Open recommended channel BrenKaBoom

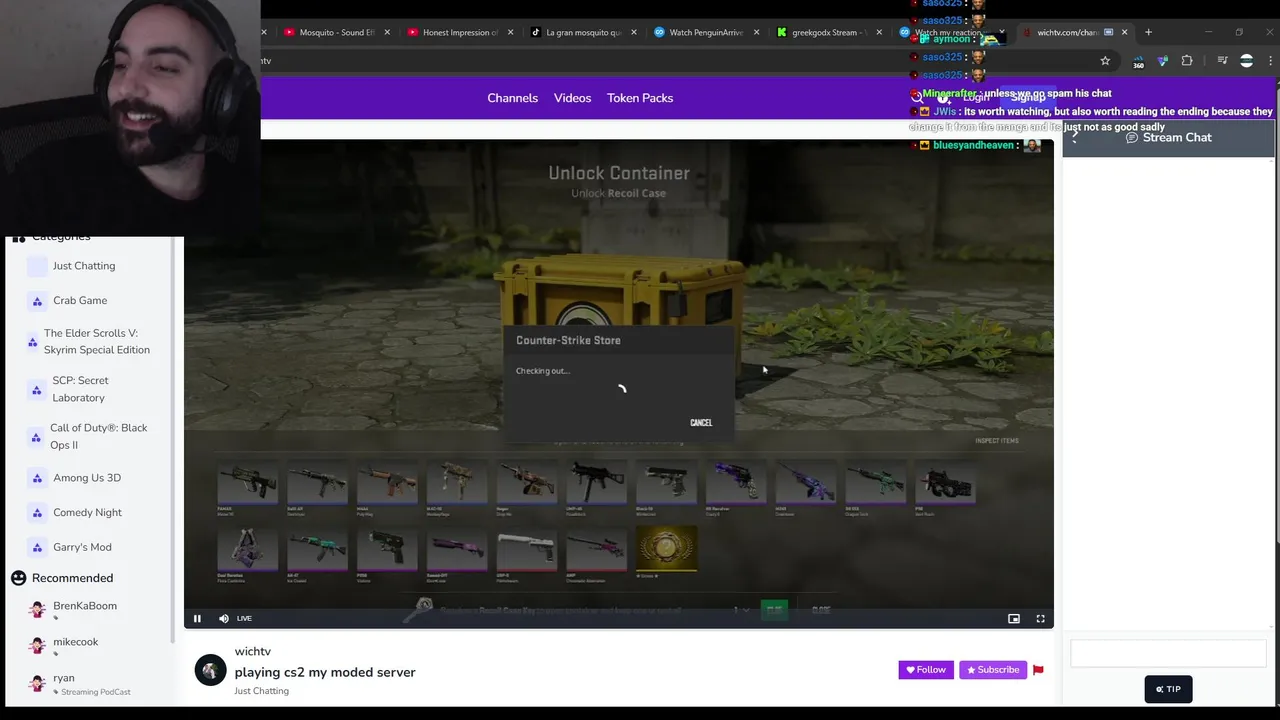pyautogui.click(x=85, y=606)
